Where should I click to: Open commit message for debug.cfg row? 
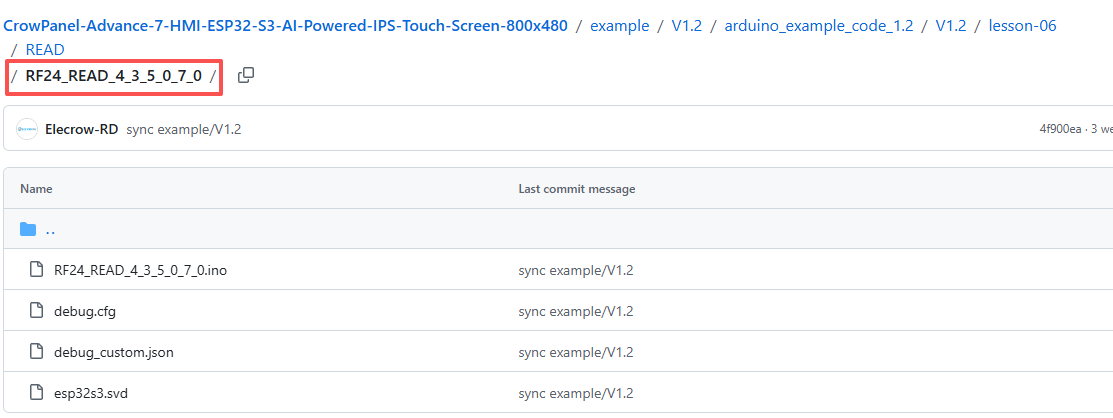pyautogui.click(x=576, y=311)
